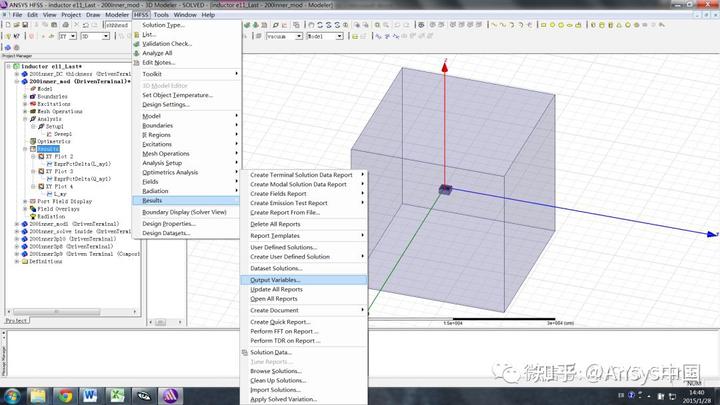Click the ANSYS HFSS taskbar icon
This screenshot has width=720, height=405.
[x=170, y=396]
